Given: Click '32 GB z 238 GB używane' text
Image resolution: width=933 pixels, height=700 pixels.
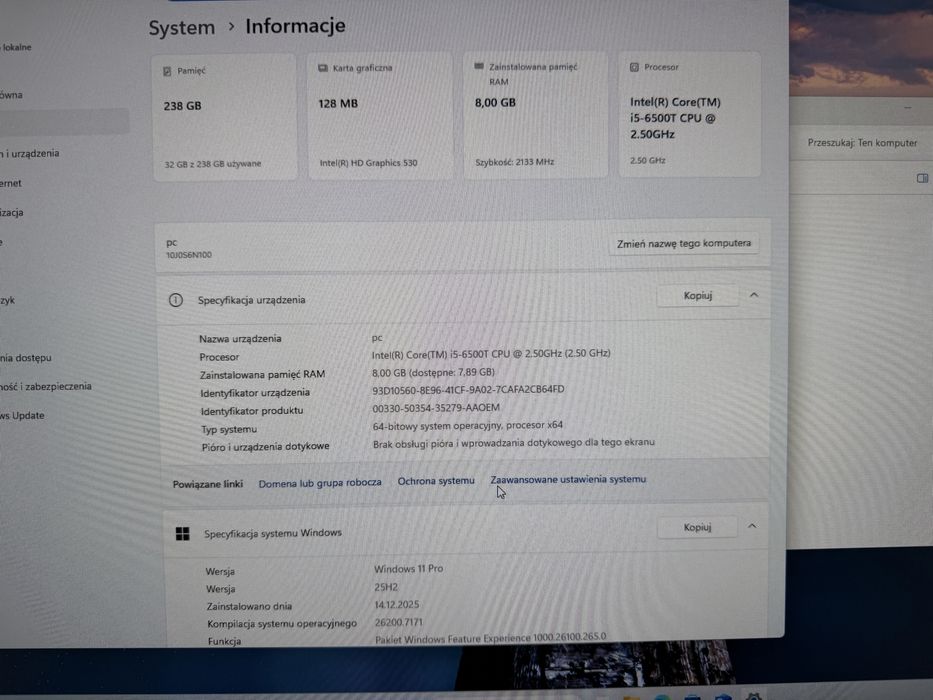Looking at the screenshot, I should click(212, 164).
